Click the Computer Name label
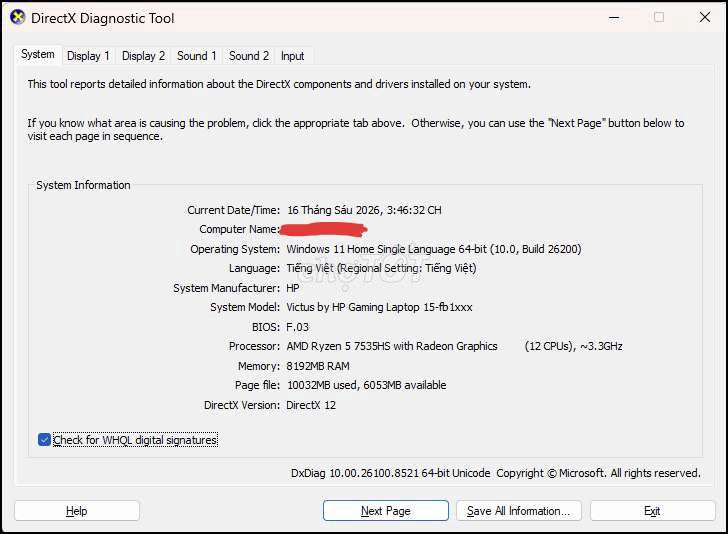 coord(240,229)
